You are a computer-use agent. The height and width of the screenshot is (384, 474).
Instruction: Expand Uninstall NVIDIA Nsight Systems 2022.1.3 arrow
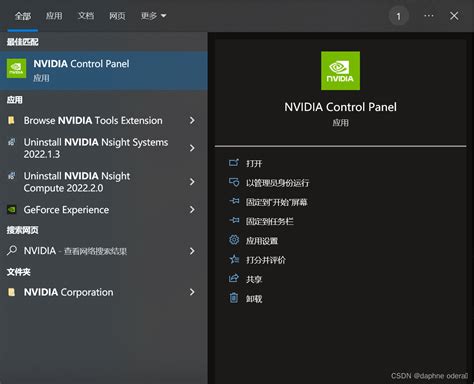[x=192, y=148]
